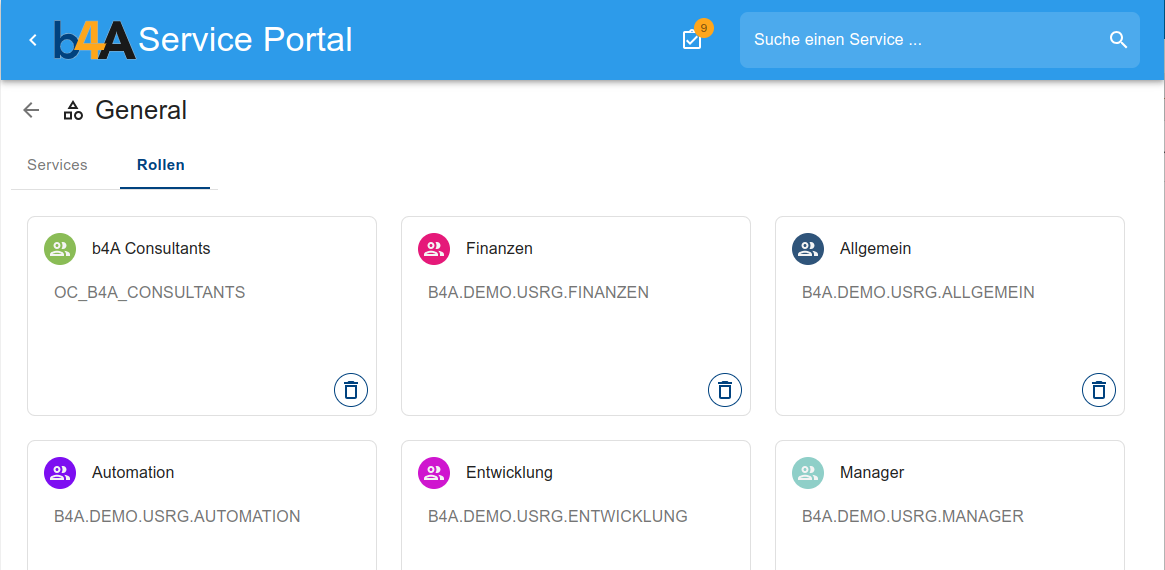Click the dark blue Allgemein group icon

click(808, 249)
